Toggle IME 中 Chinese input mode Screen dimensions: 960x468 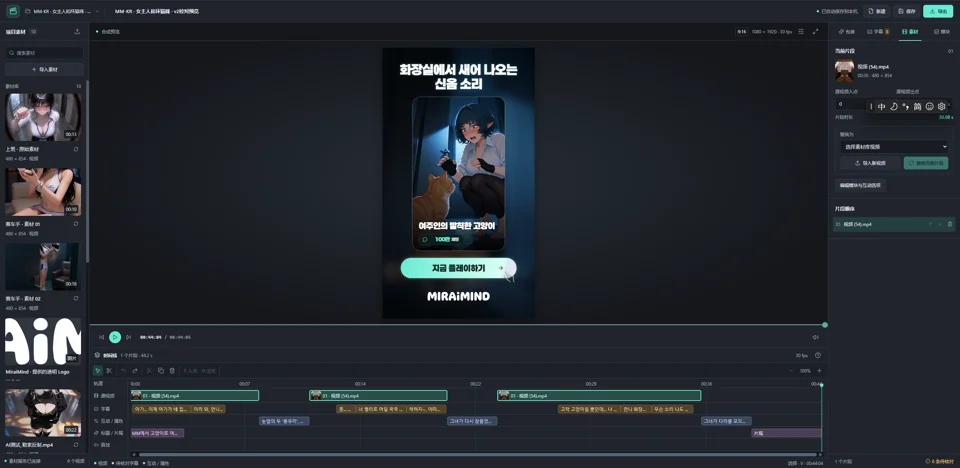tap(882, 106)
